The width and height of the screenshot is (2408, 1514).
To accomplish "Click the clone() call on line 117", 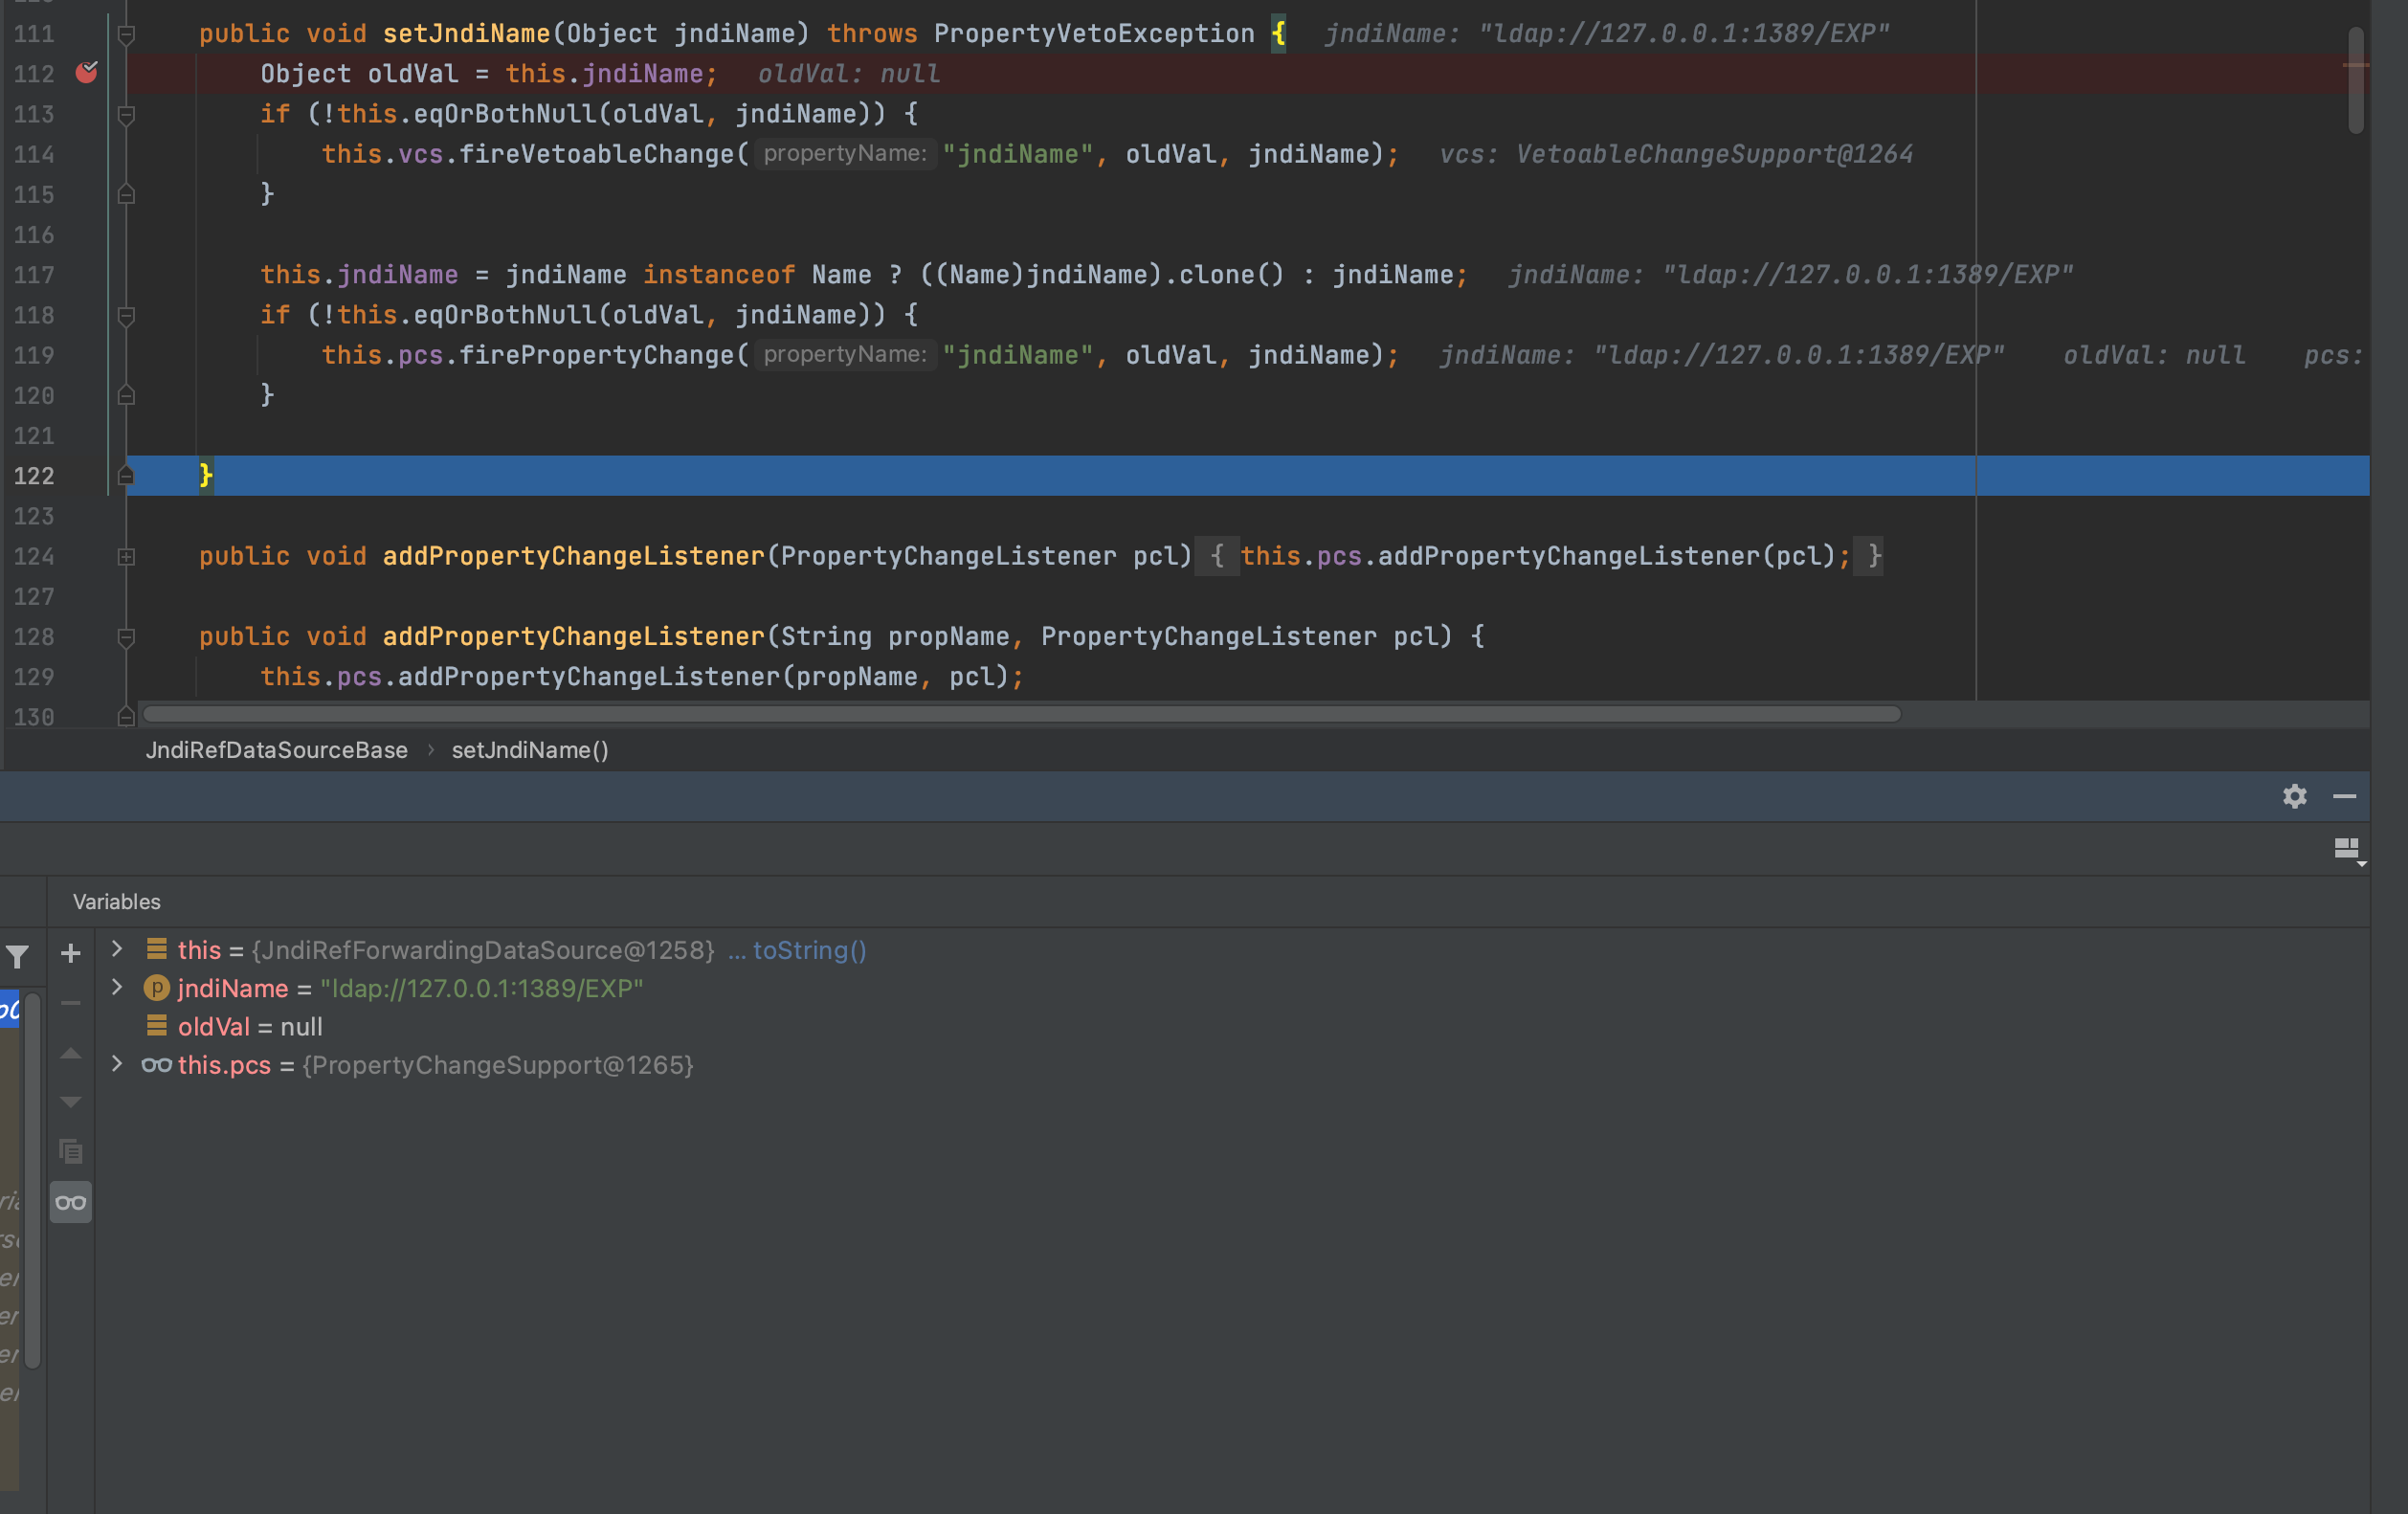I will (1231, 275).
